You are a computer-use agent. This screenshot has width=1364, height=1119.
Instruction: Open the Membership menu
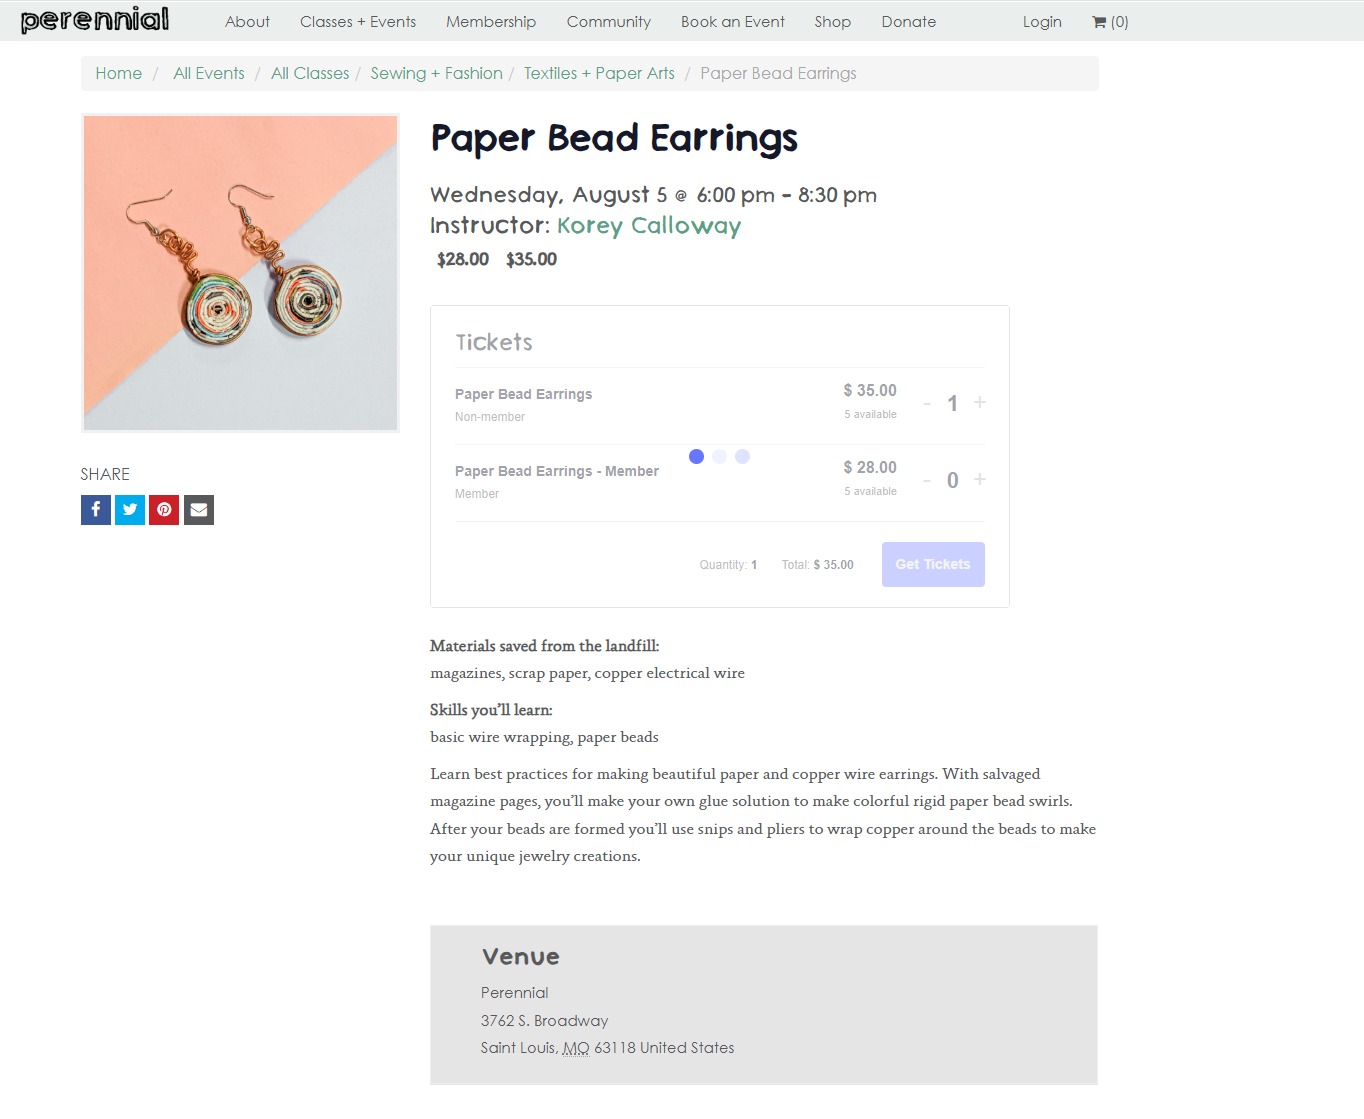pyautogui.click(x=491, y=22)
